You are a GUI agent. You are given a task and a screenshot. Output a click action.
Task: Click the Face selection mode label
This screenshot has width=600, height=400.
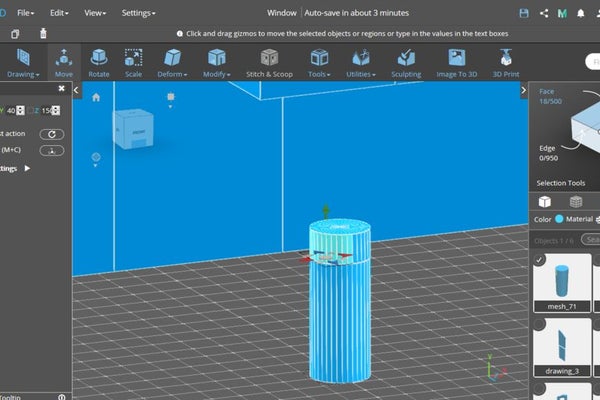(x=545, y=92)
